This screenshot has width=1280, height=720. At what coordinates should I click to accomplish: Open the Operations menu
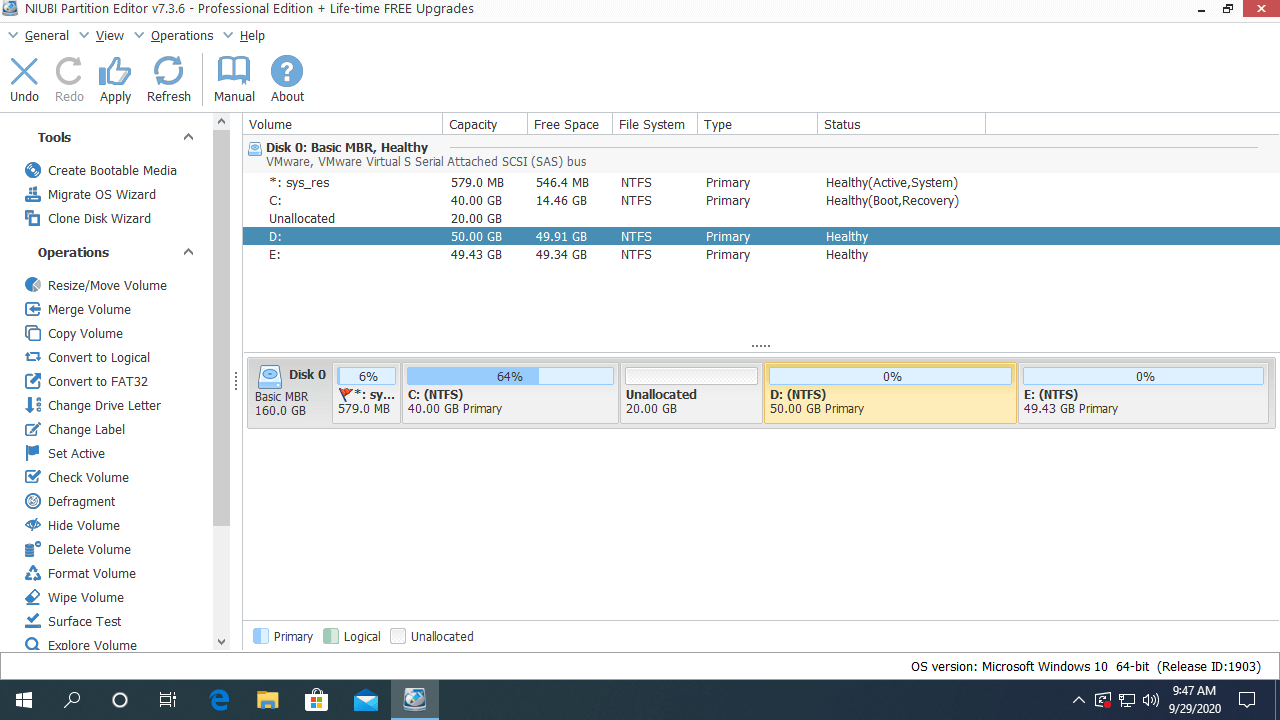click(x=181, y=35)
